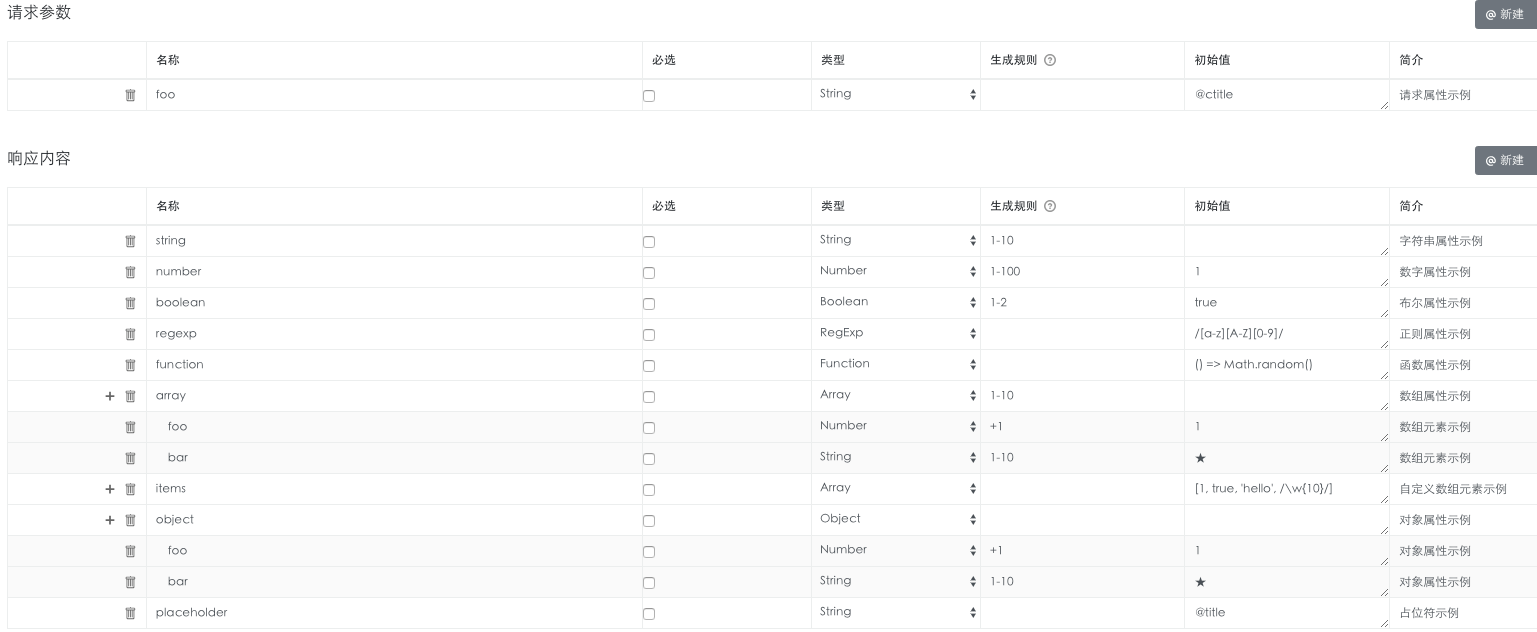This screenshot has height=632, width=1537.
Task: Add child property to array with plus icon
Action: [110, 396]
